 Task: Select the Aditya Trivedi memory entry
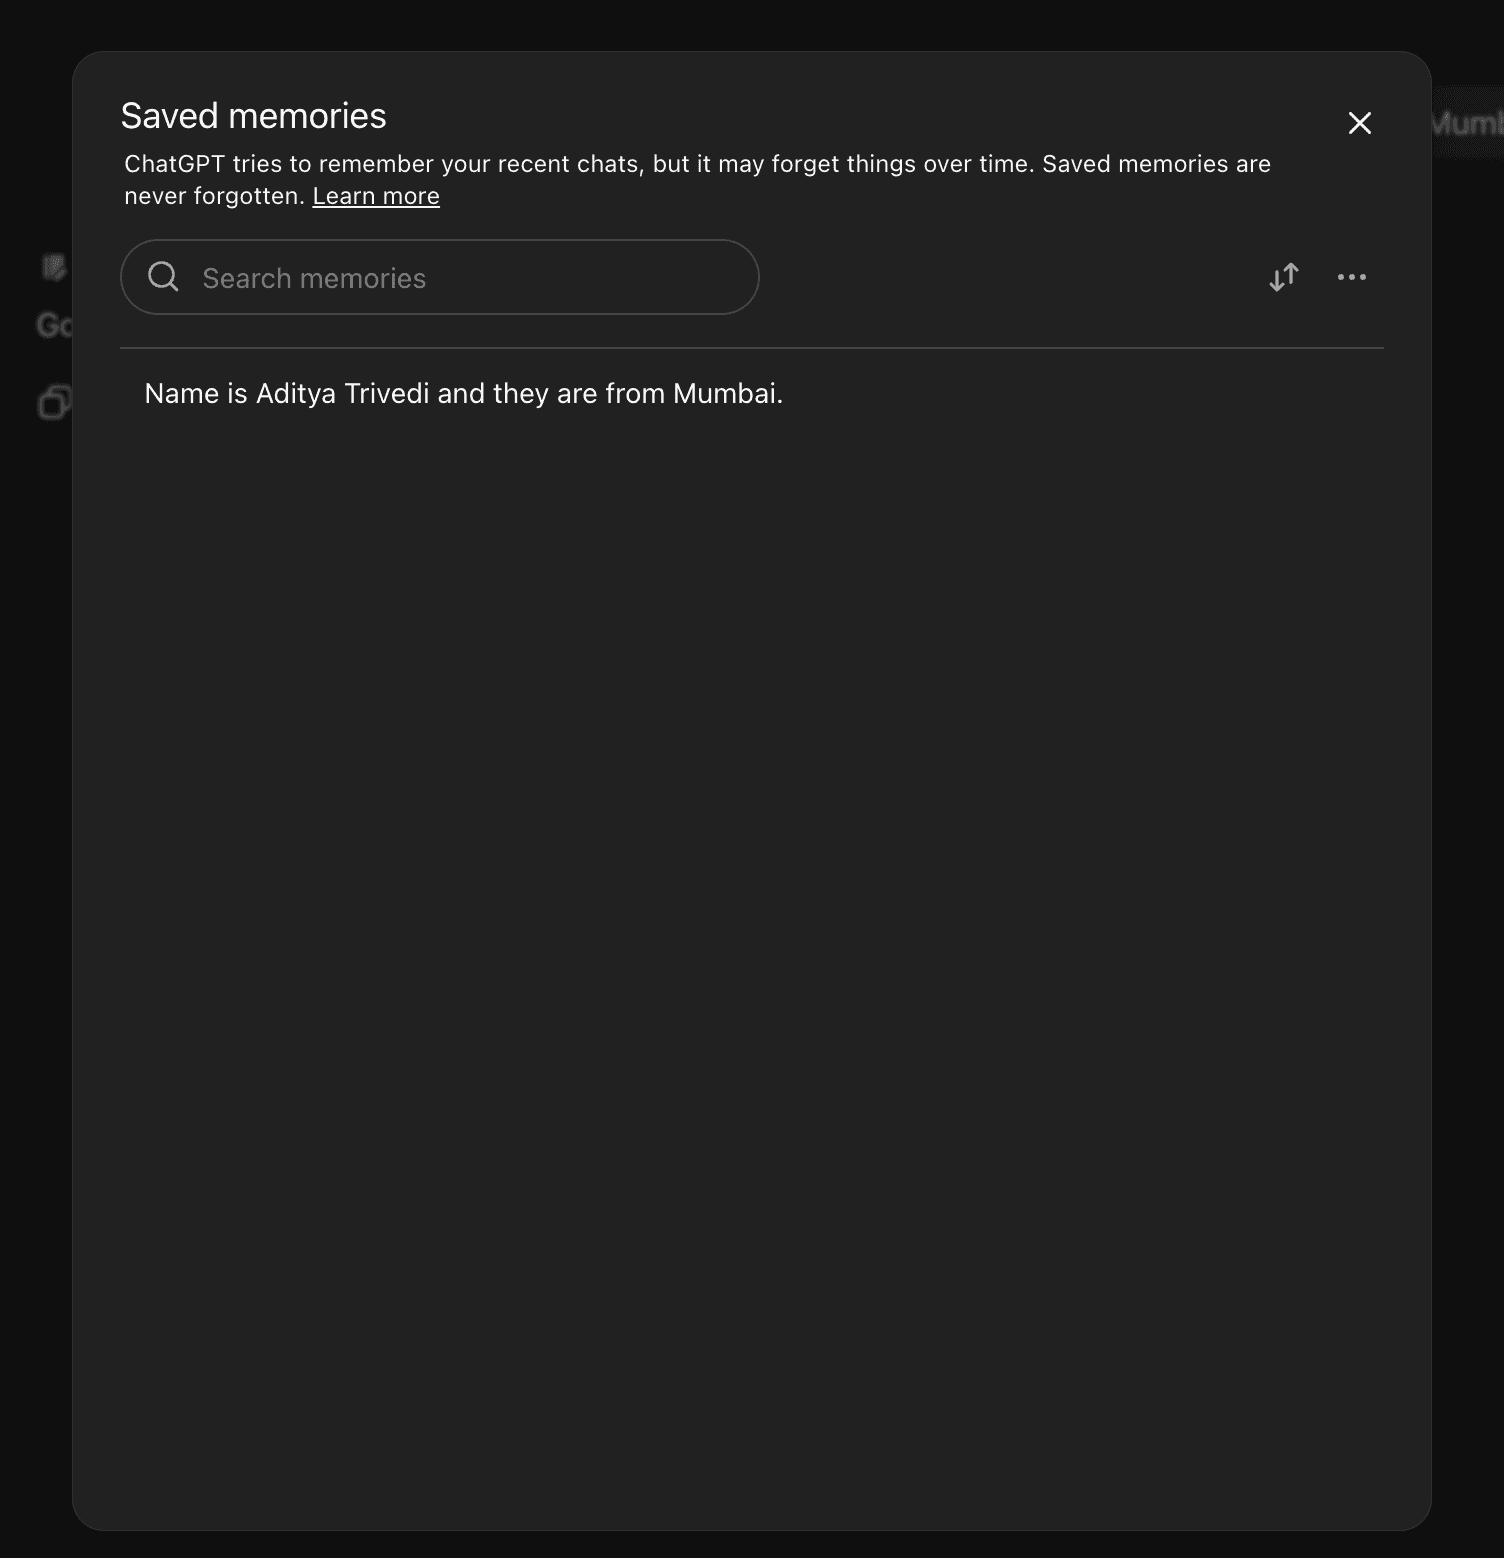[463, 394]
